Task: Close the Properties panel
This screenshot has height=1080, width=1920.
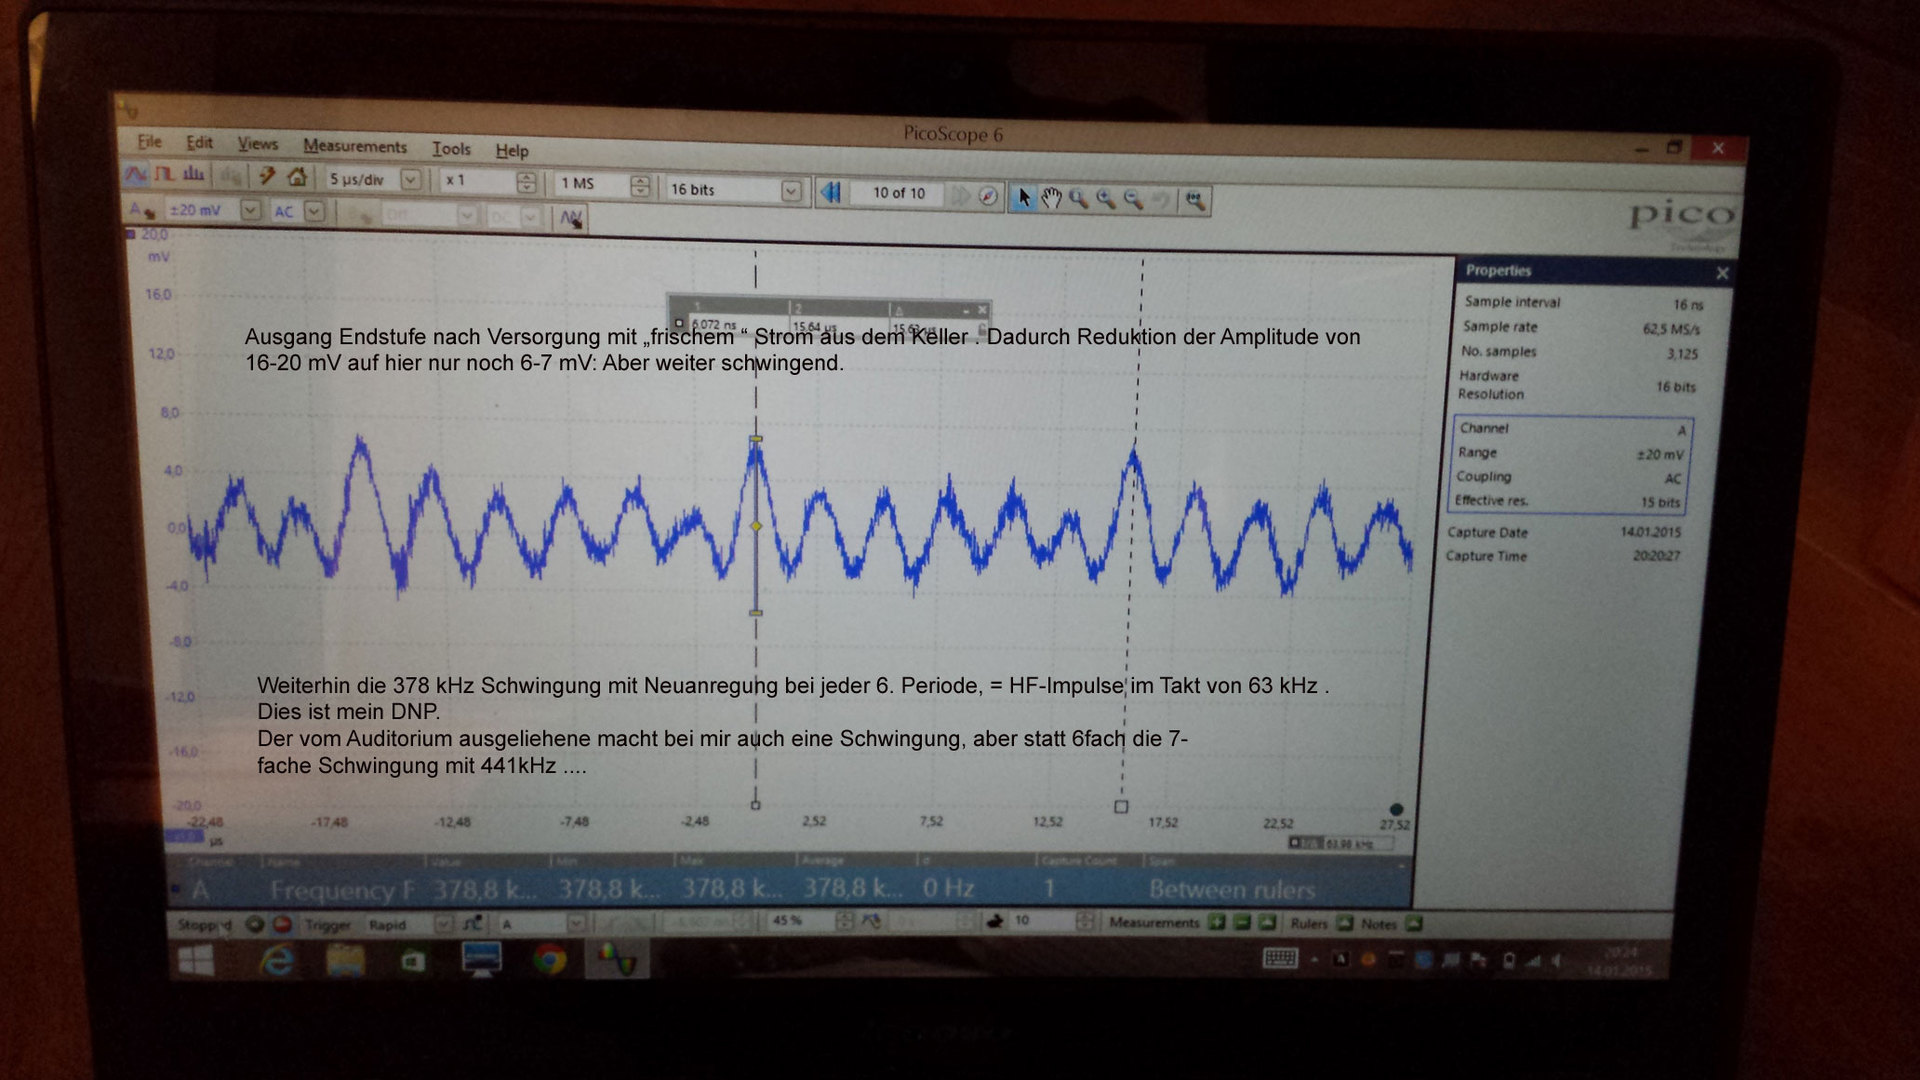Action: tap(1722, 273)
